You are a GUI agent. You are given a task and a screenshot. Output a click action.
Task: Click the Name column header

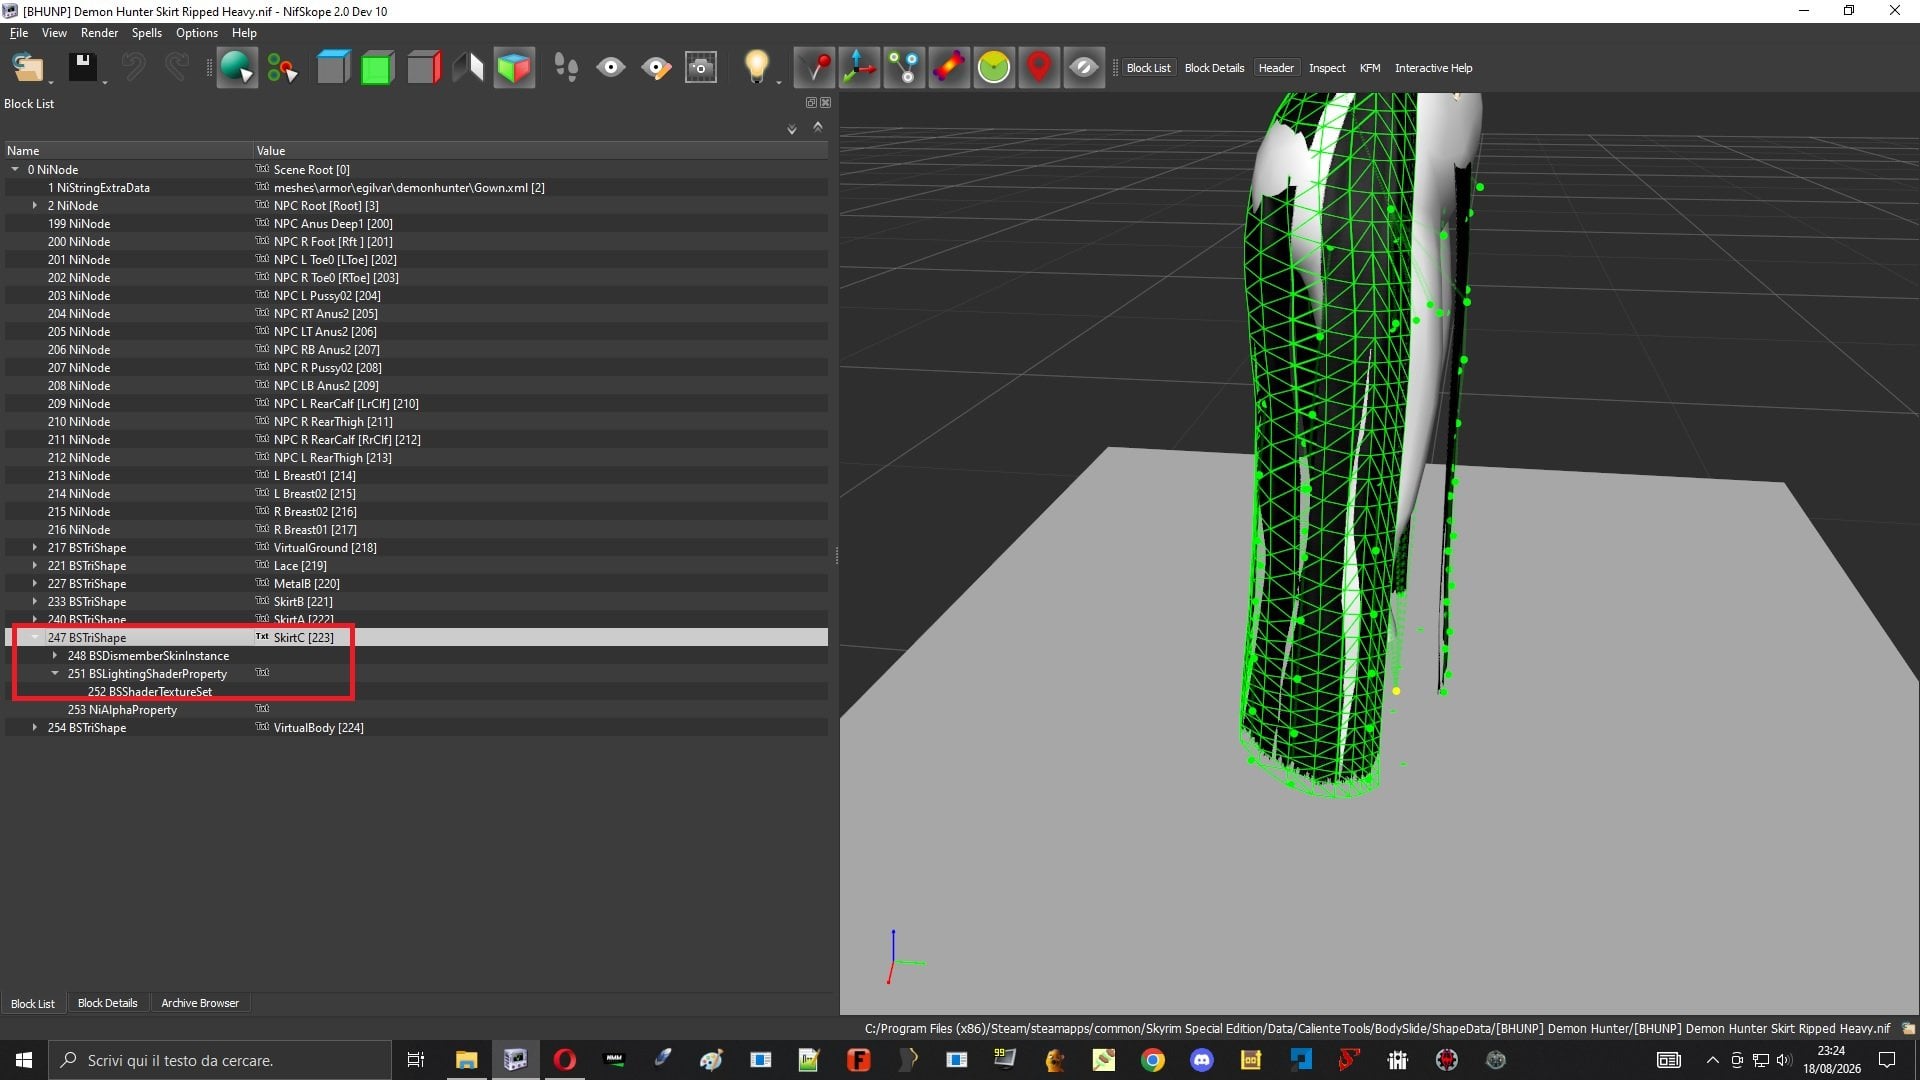click(x=128, y=151)
